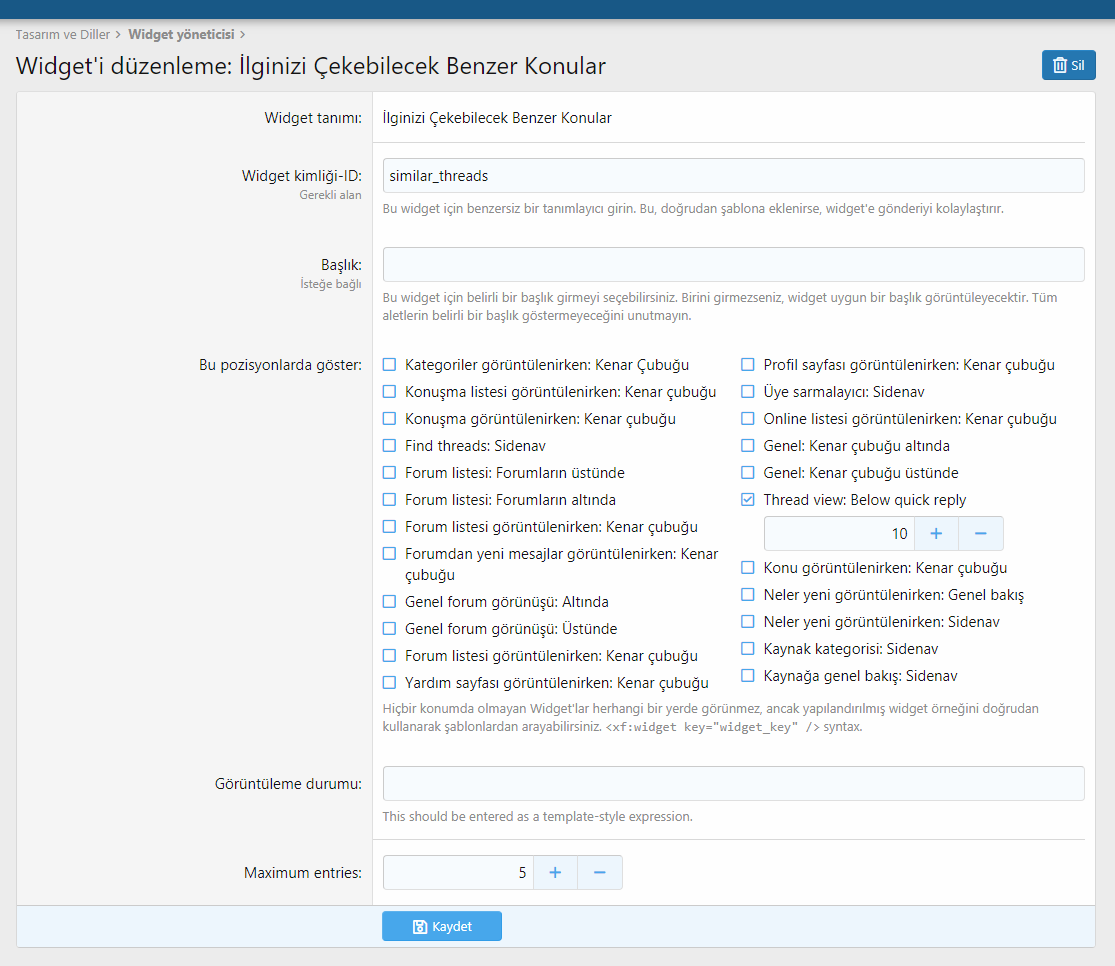Enable Find threads: Sidenav checkbox
This screenshot has height=966, width=1115.
(x=390, y=446)
